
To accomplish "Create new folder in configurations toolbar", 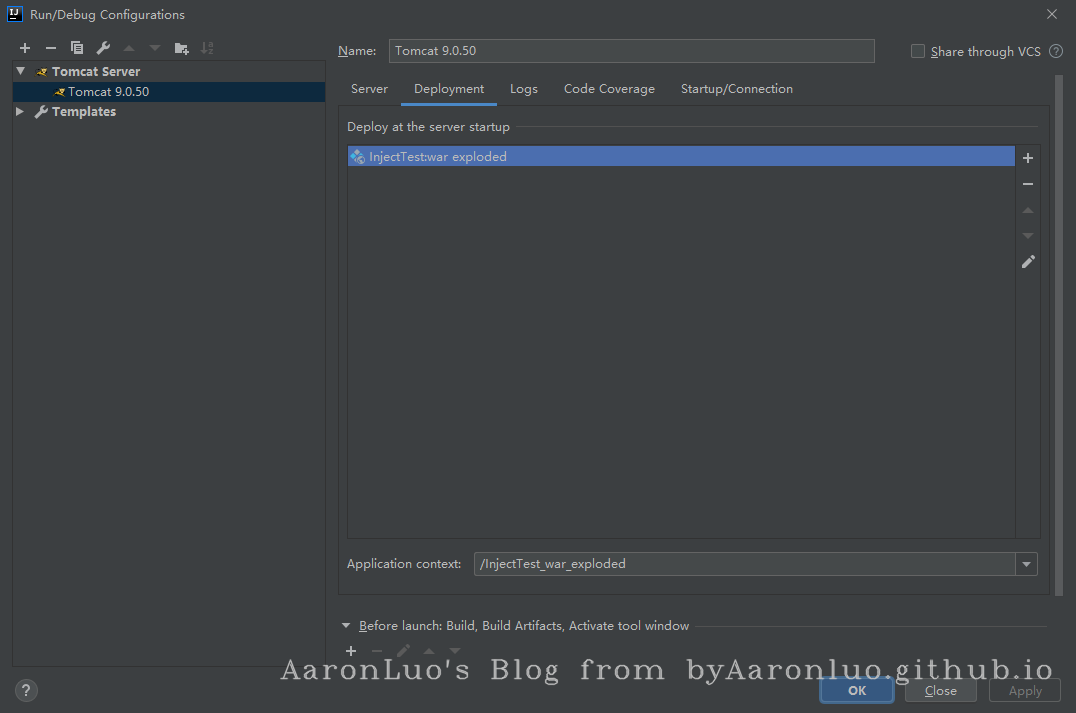I will point(181,48).
